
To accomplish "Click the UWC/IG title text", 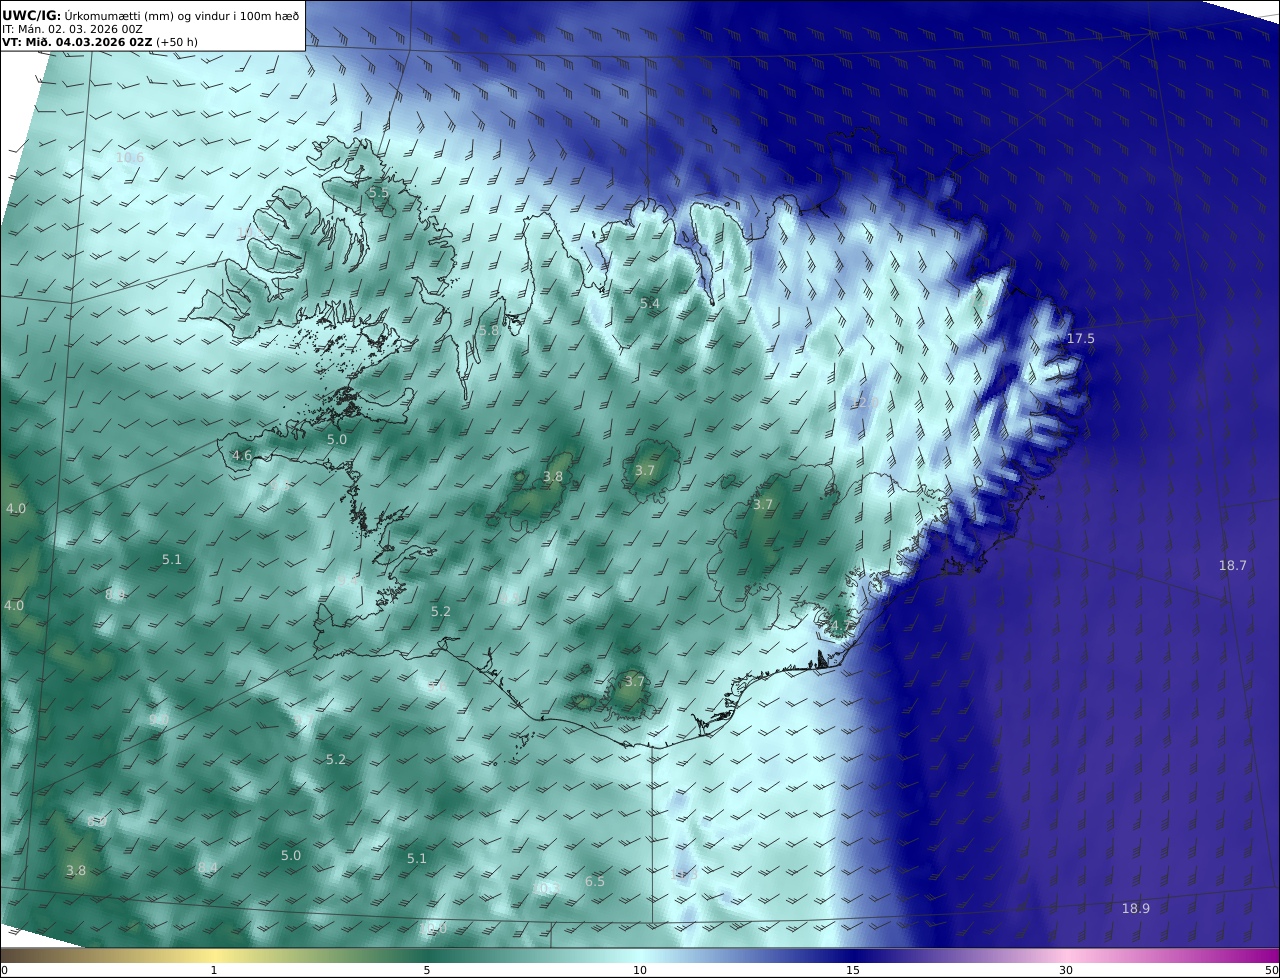I will pos(32,15).
